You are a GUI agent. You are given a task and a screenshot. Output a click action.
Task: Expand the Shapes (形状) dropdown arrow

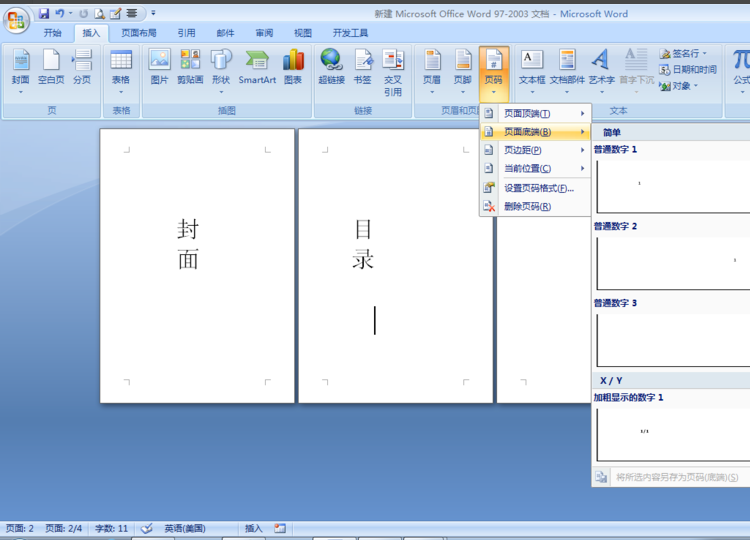click(221, 92)
